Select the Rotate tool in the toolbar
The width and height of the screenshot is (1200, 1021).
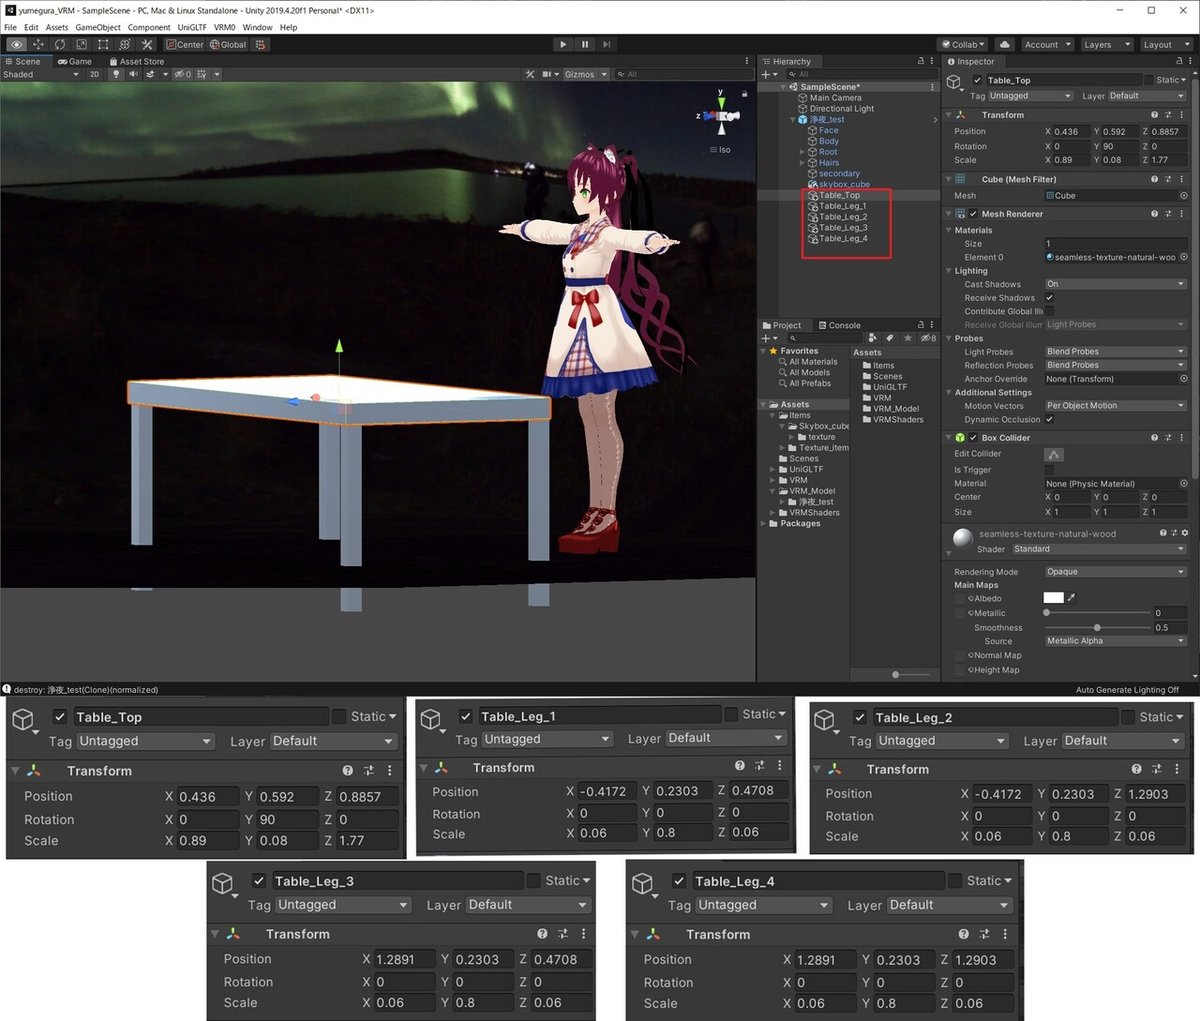click(59, 44)
